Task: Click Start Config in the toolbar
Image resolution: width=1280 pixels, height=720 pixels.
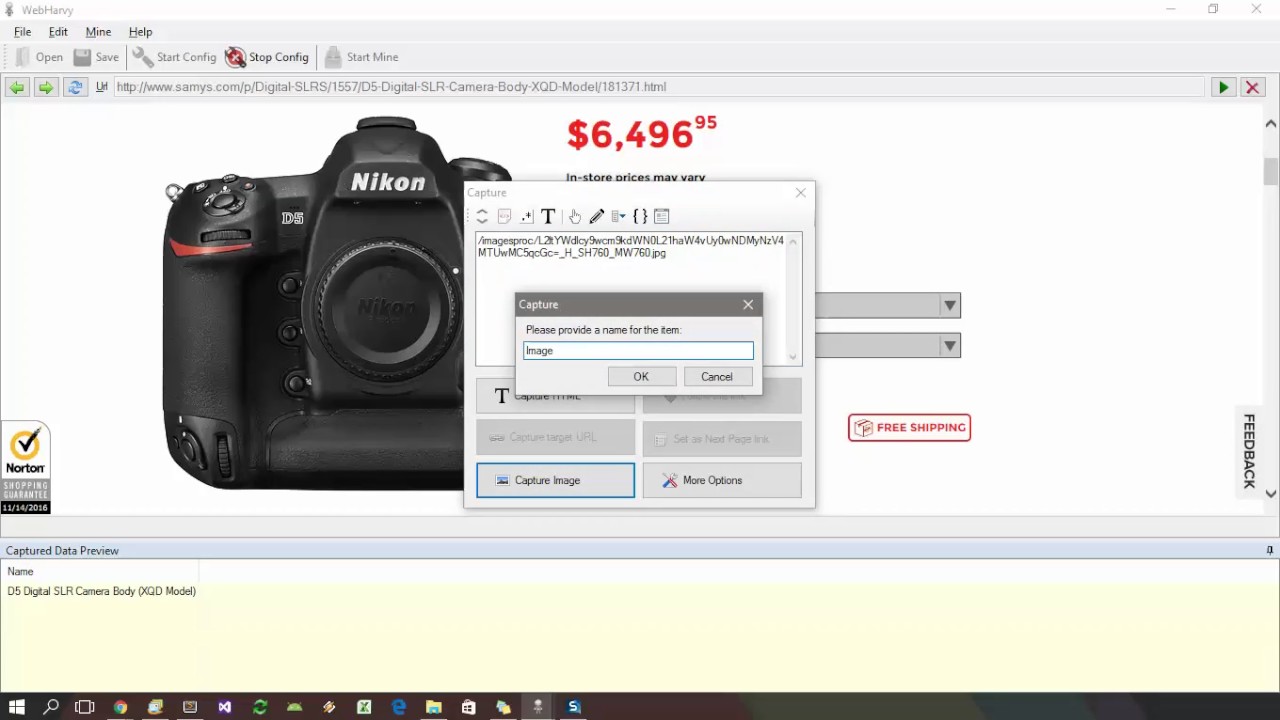Action: (175, 57)
